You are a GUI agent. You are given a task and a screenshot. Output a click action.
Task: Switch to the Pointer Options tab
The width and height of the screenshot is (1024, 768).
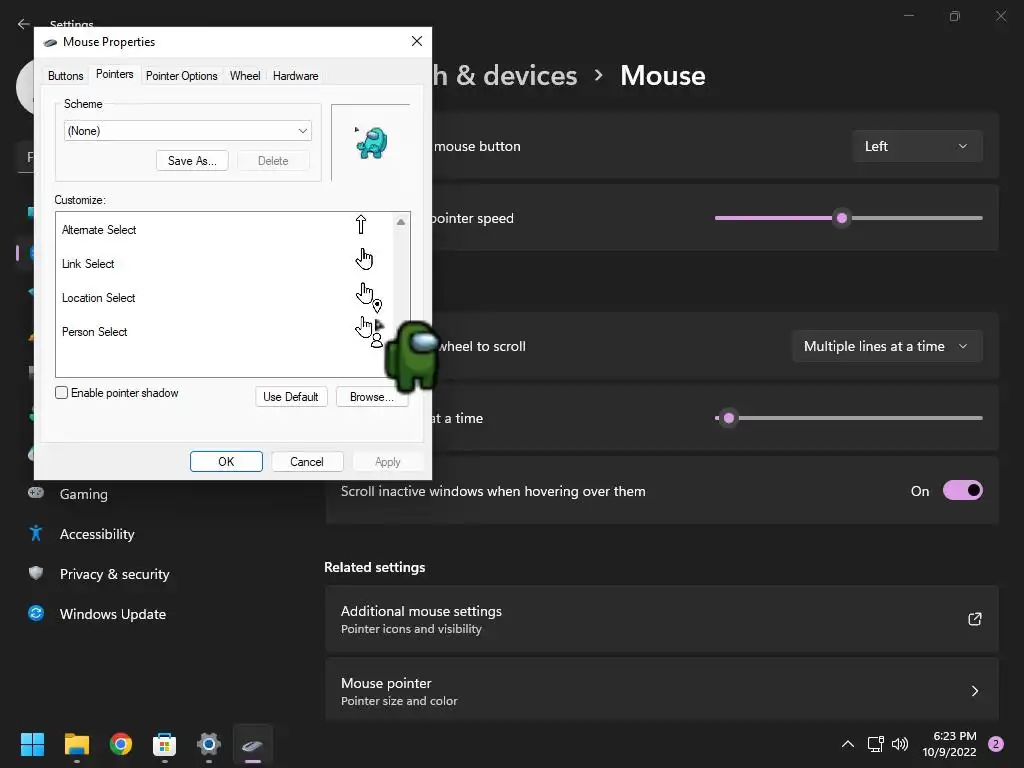(182, 76)
